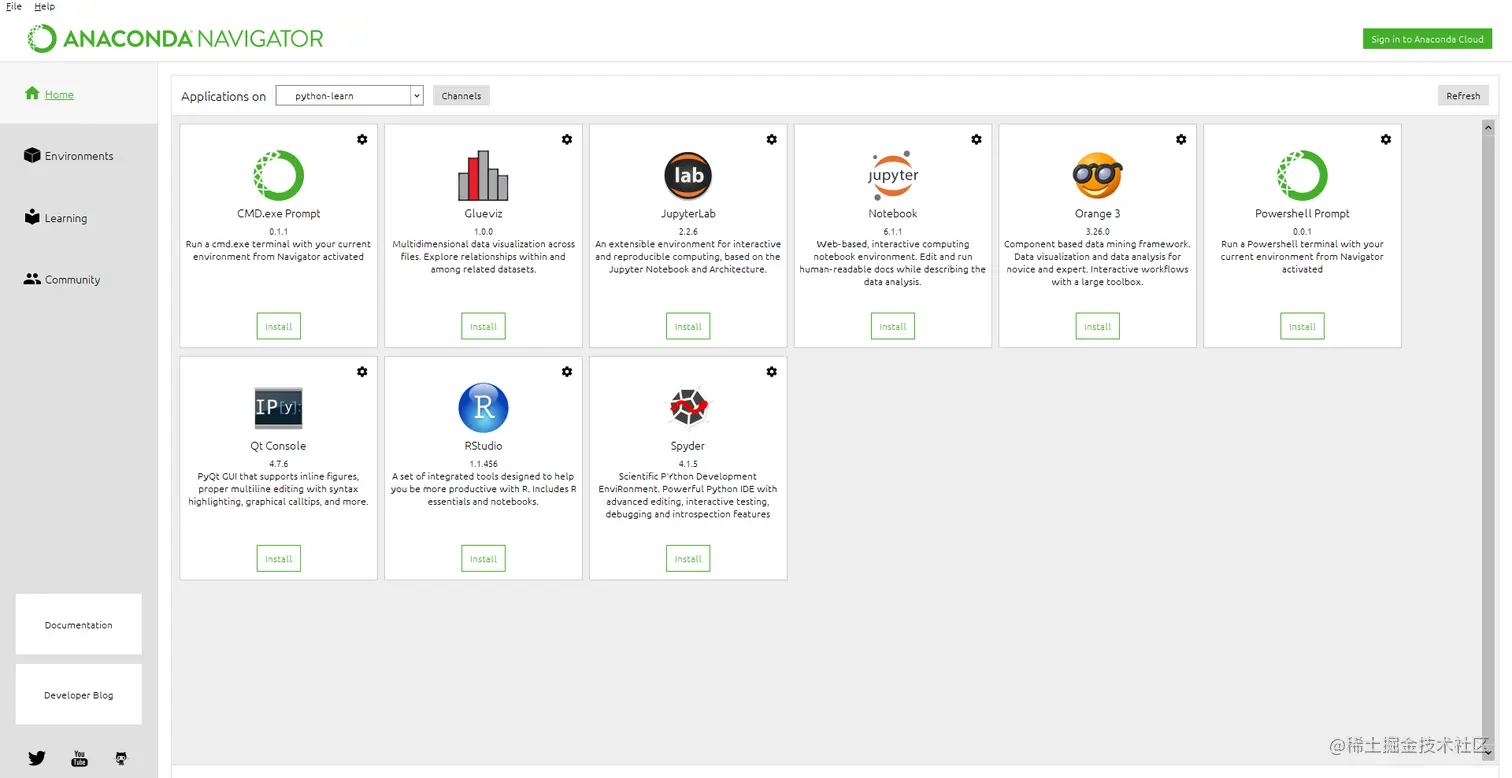Install Orange 3
Viewport: 1512px width, 778px height.
point(1097,327)
